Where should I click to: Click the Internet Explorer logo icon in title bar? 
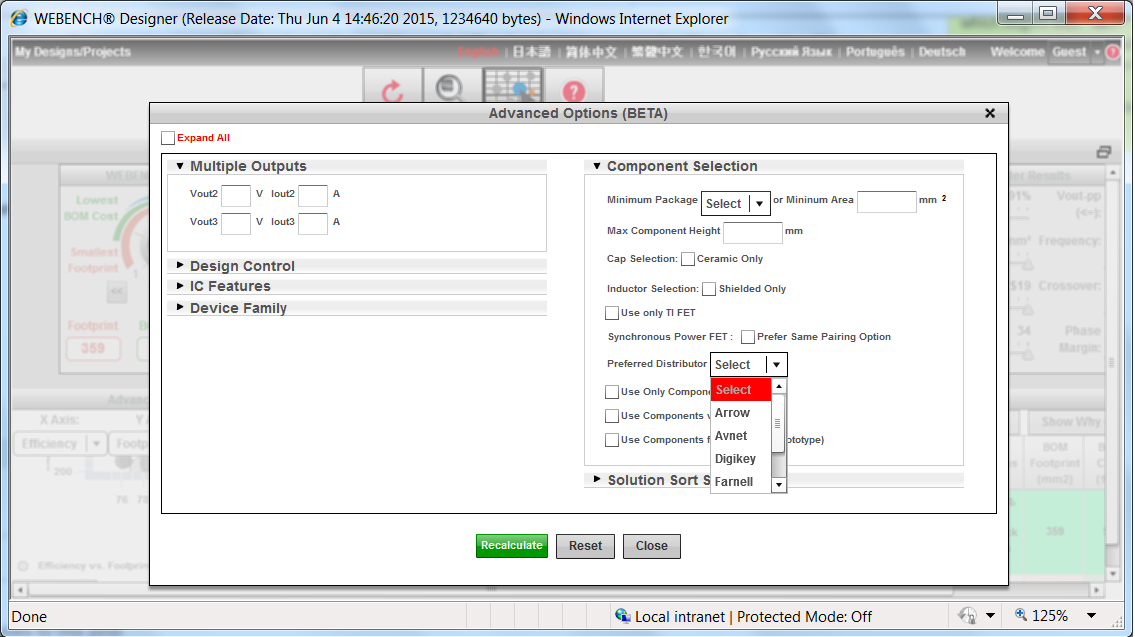(x=19, y=18)
